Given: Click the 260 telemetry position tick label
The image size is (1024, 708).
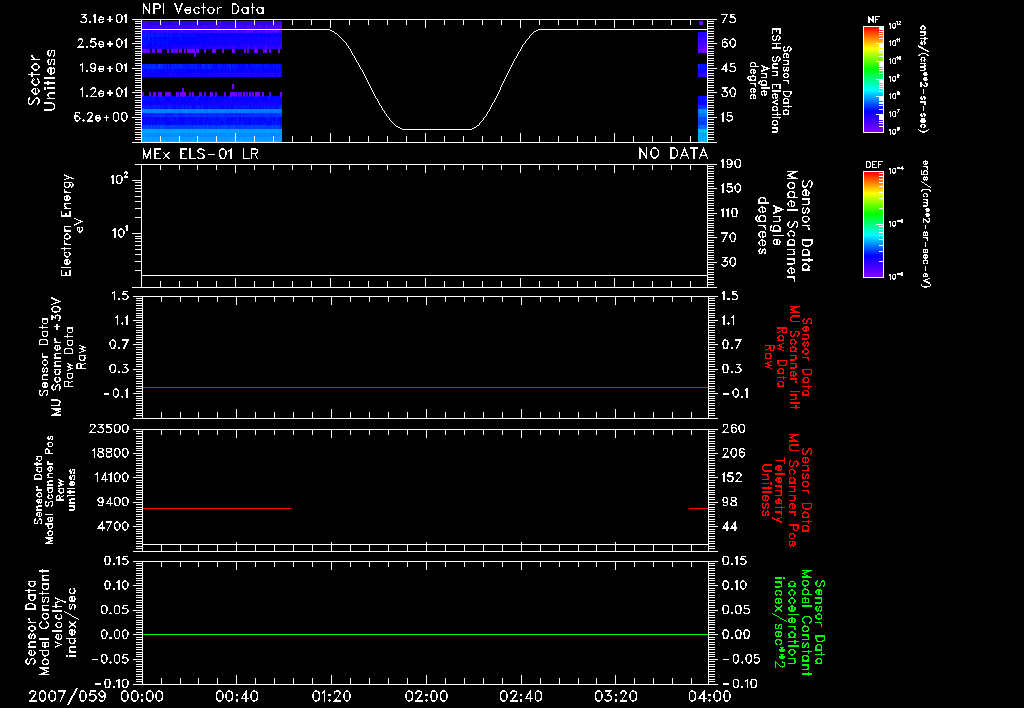Looking at the screenshot, I should tap(733, 428).
